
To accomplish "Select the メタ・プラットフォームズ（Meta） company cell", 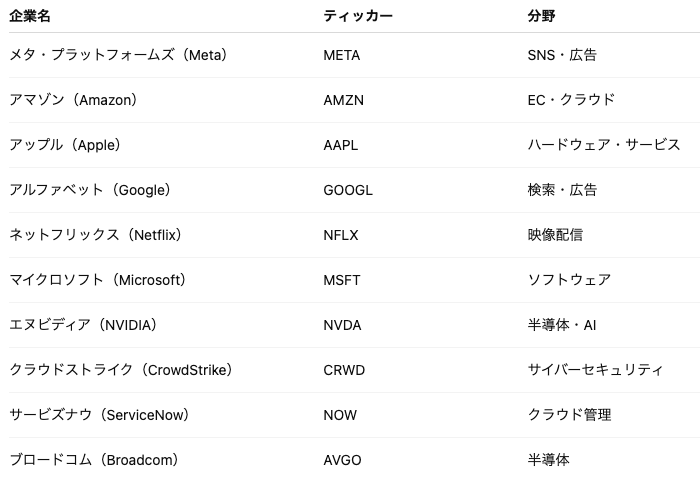I will tap(119, 55).
